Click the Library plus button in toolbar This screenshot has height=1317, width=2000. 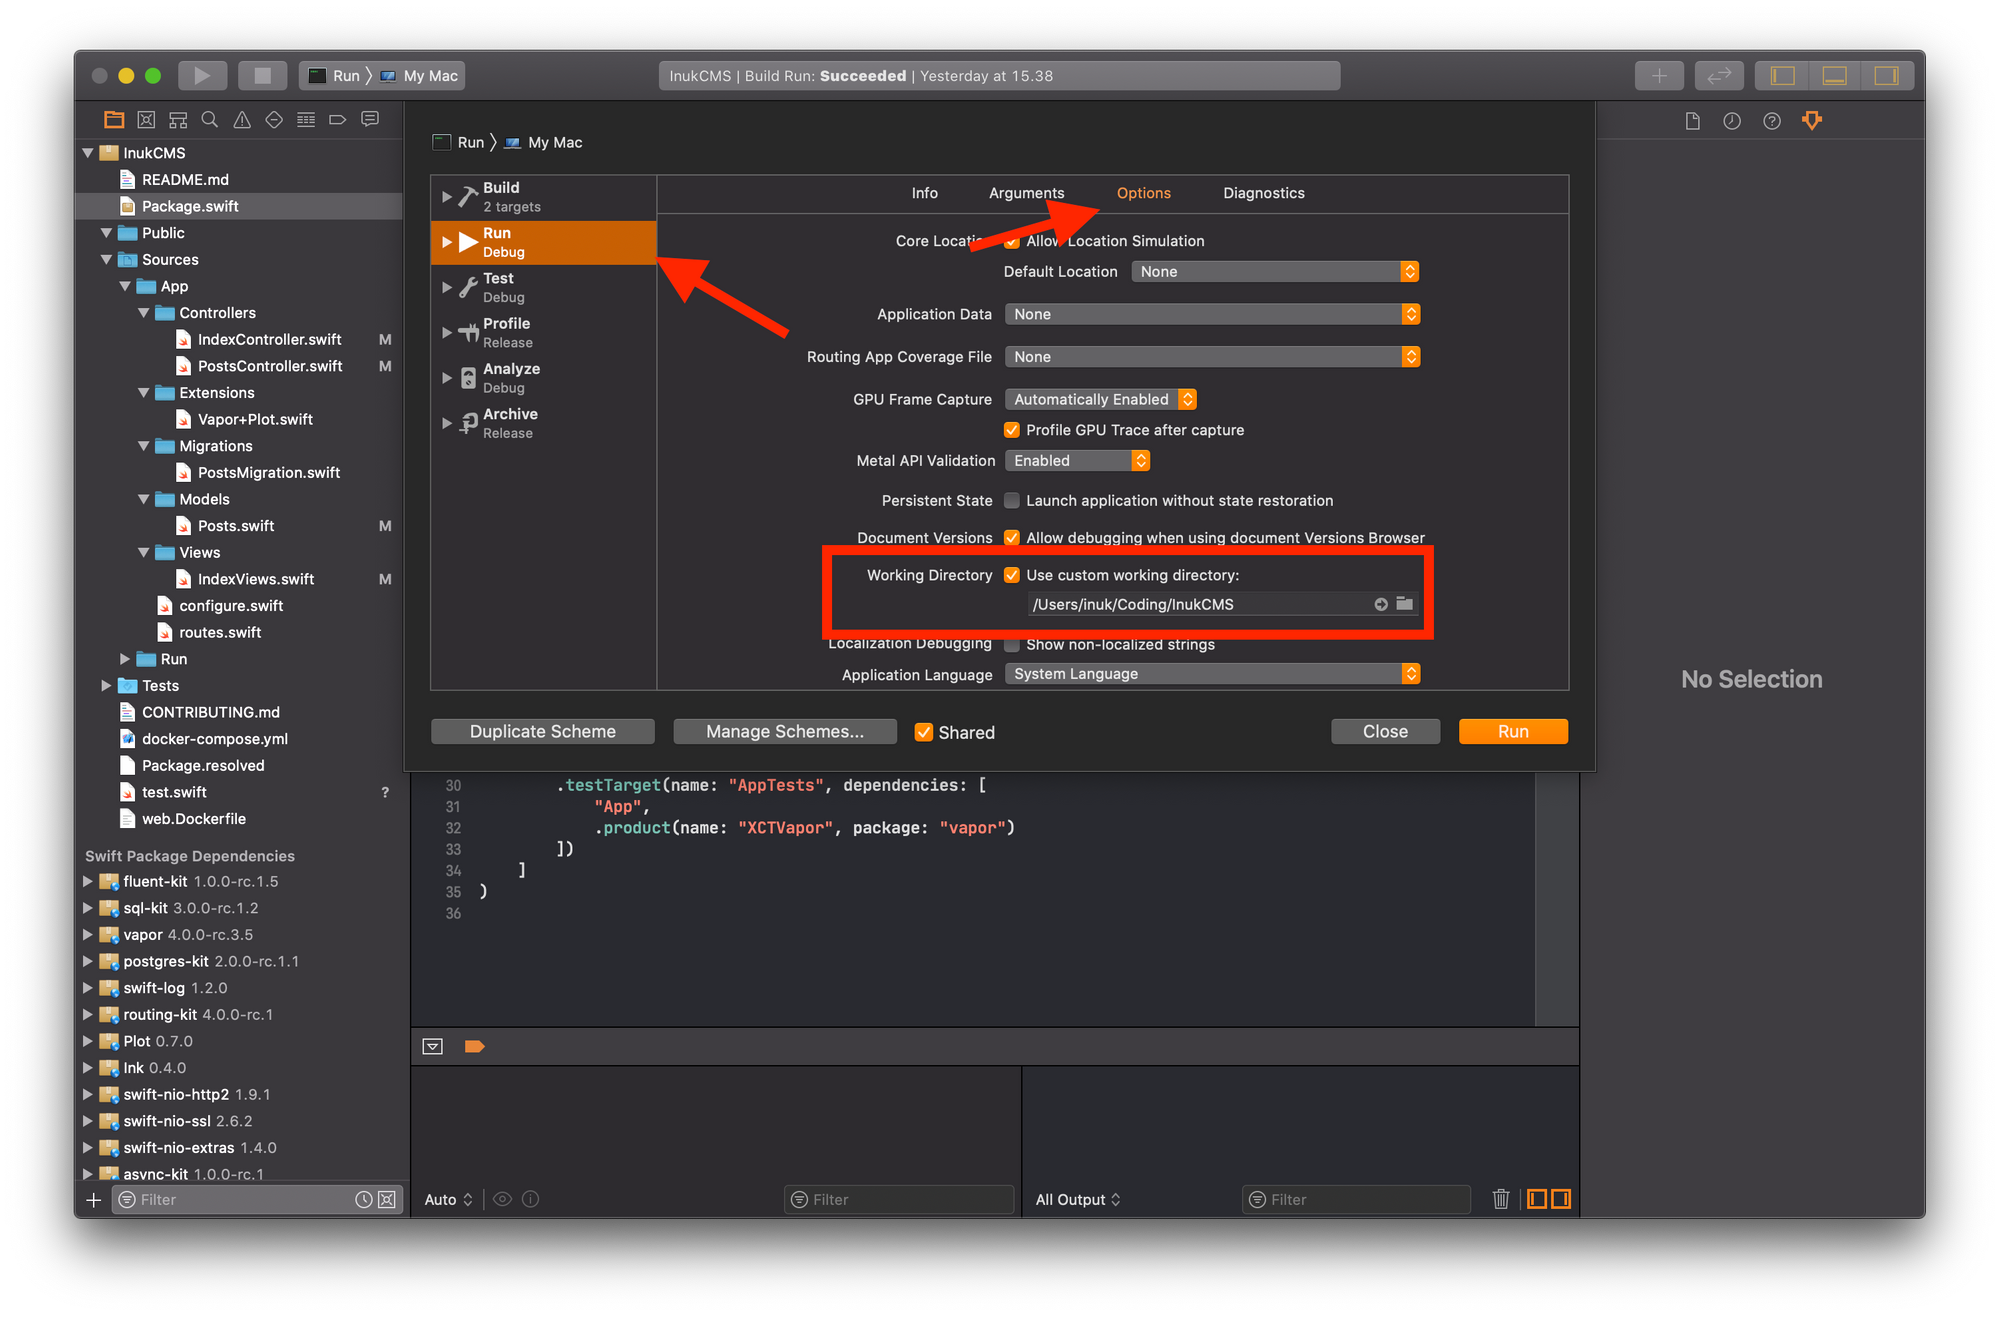point(1659,76)
